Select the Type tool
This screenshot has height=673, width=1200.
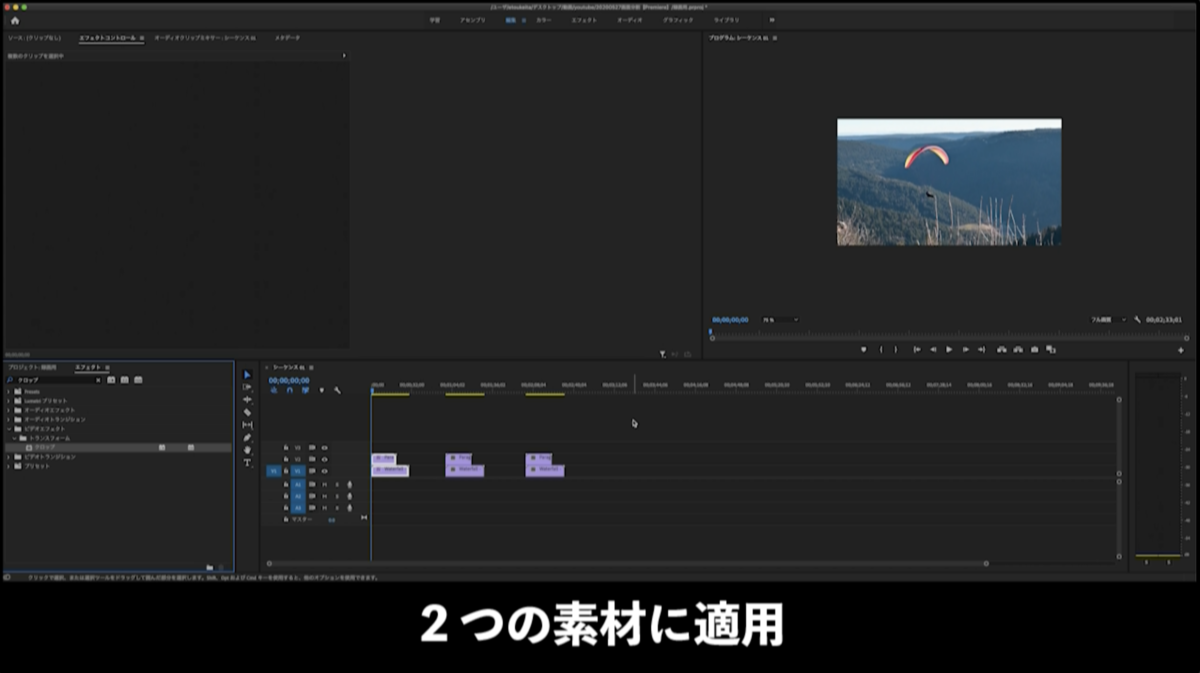247,462
